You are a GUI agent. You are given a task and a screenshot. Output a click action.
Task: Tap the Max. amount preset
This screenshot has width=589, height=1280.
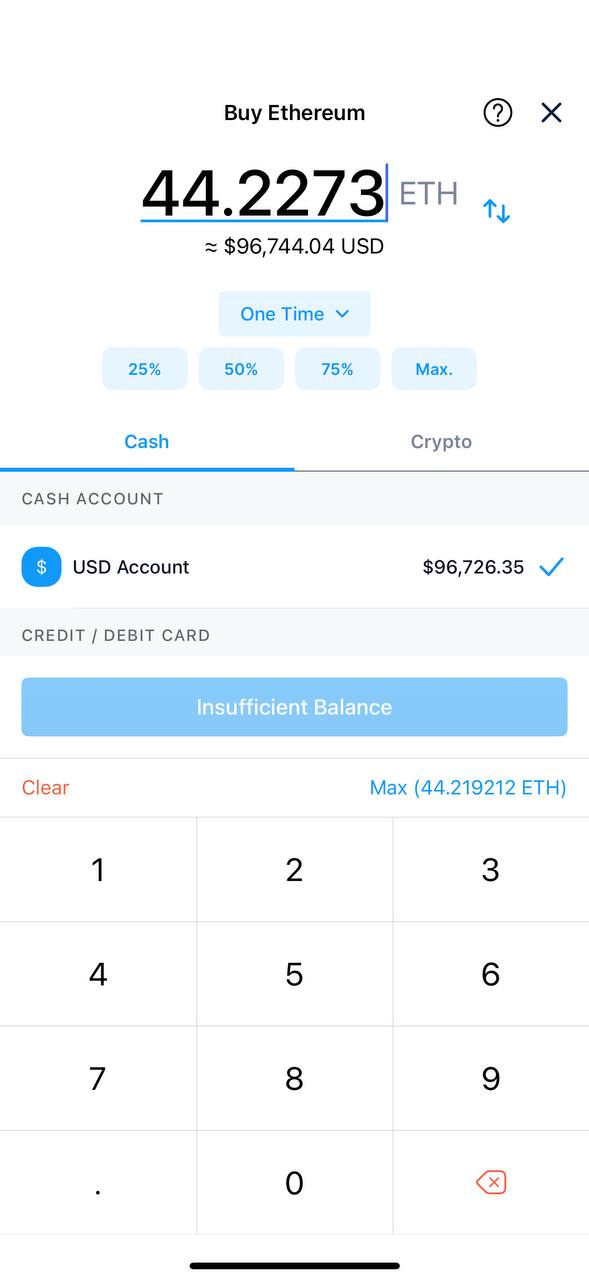tap(434, 369)
